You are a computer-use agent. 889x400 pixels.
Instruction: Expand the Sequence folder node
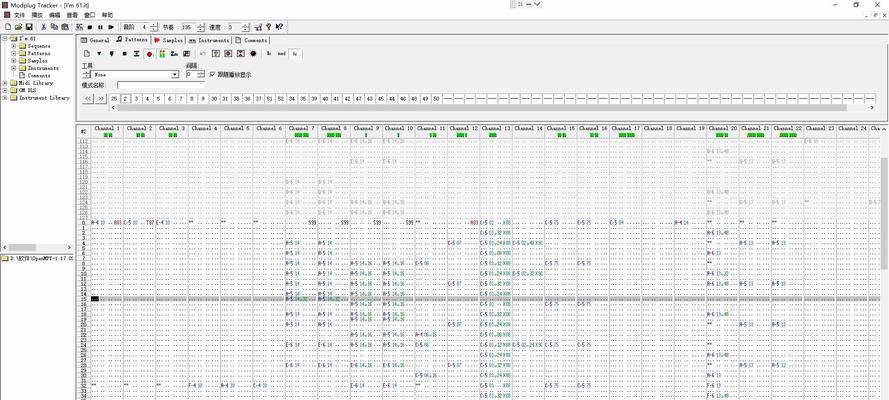click(14, 46)
